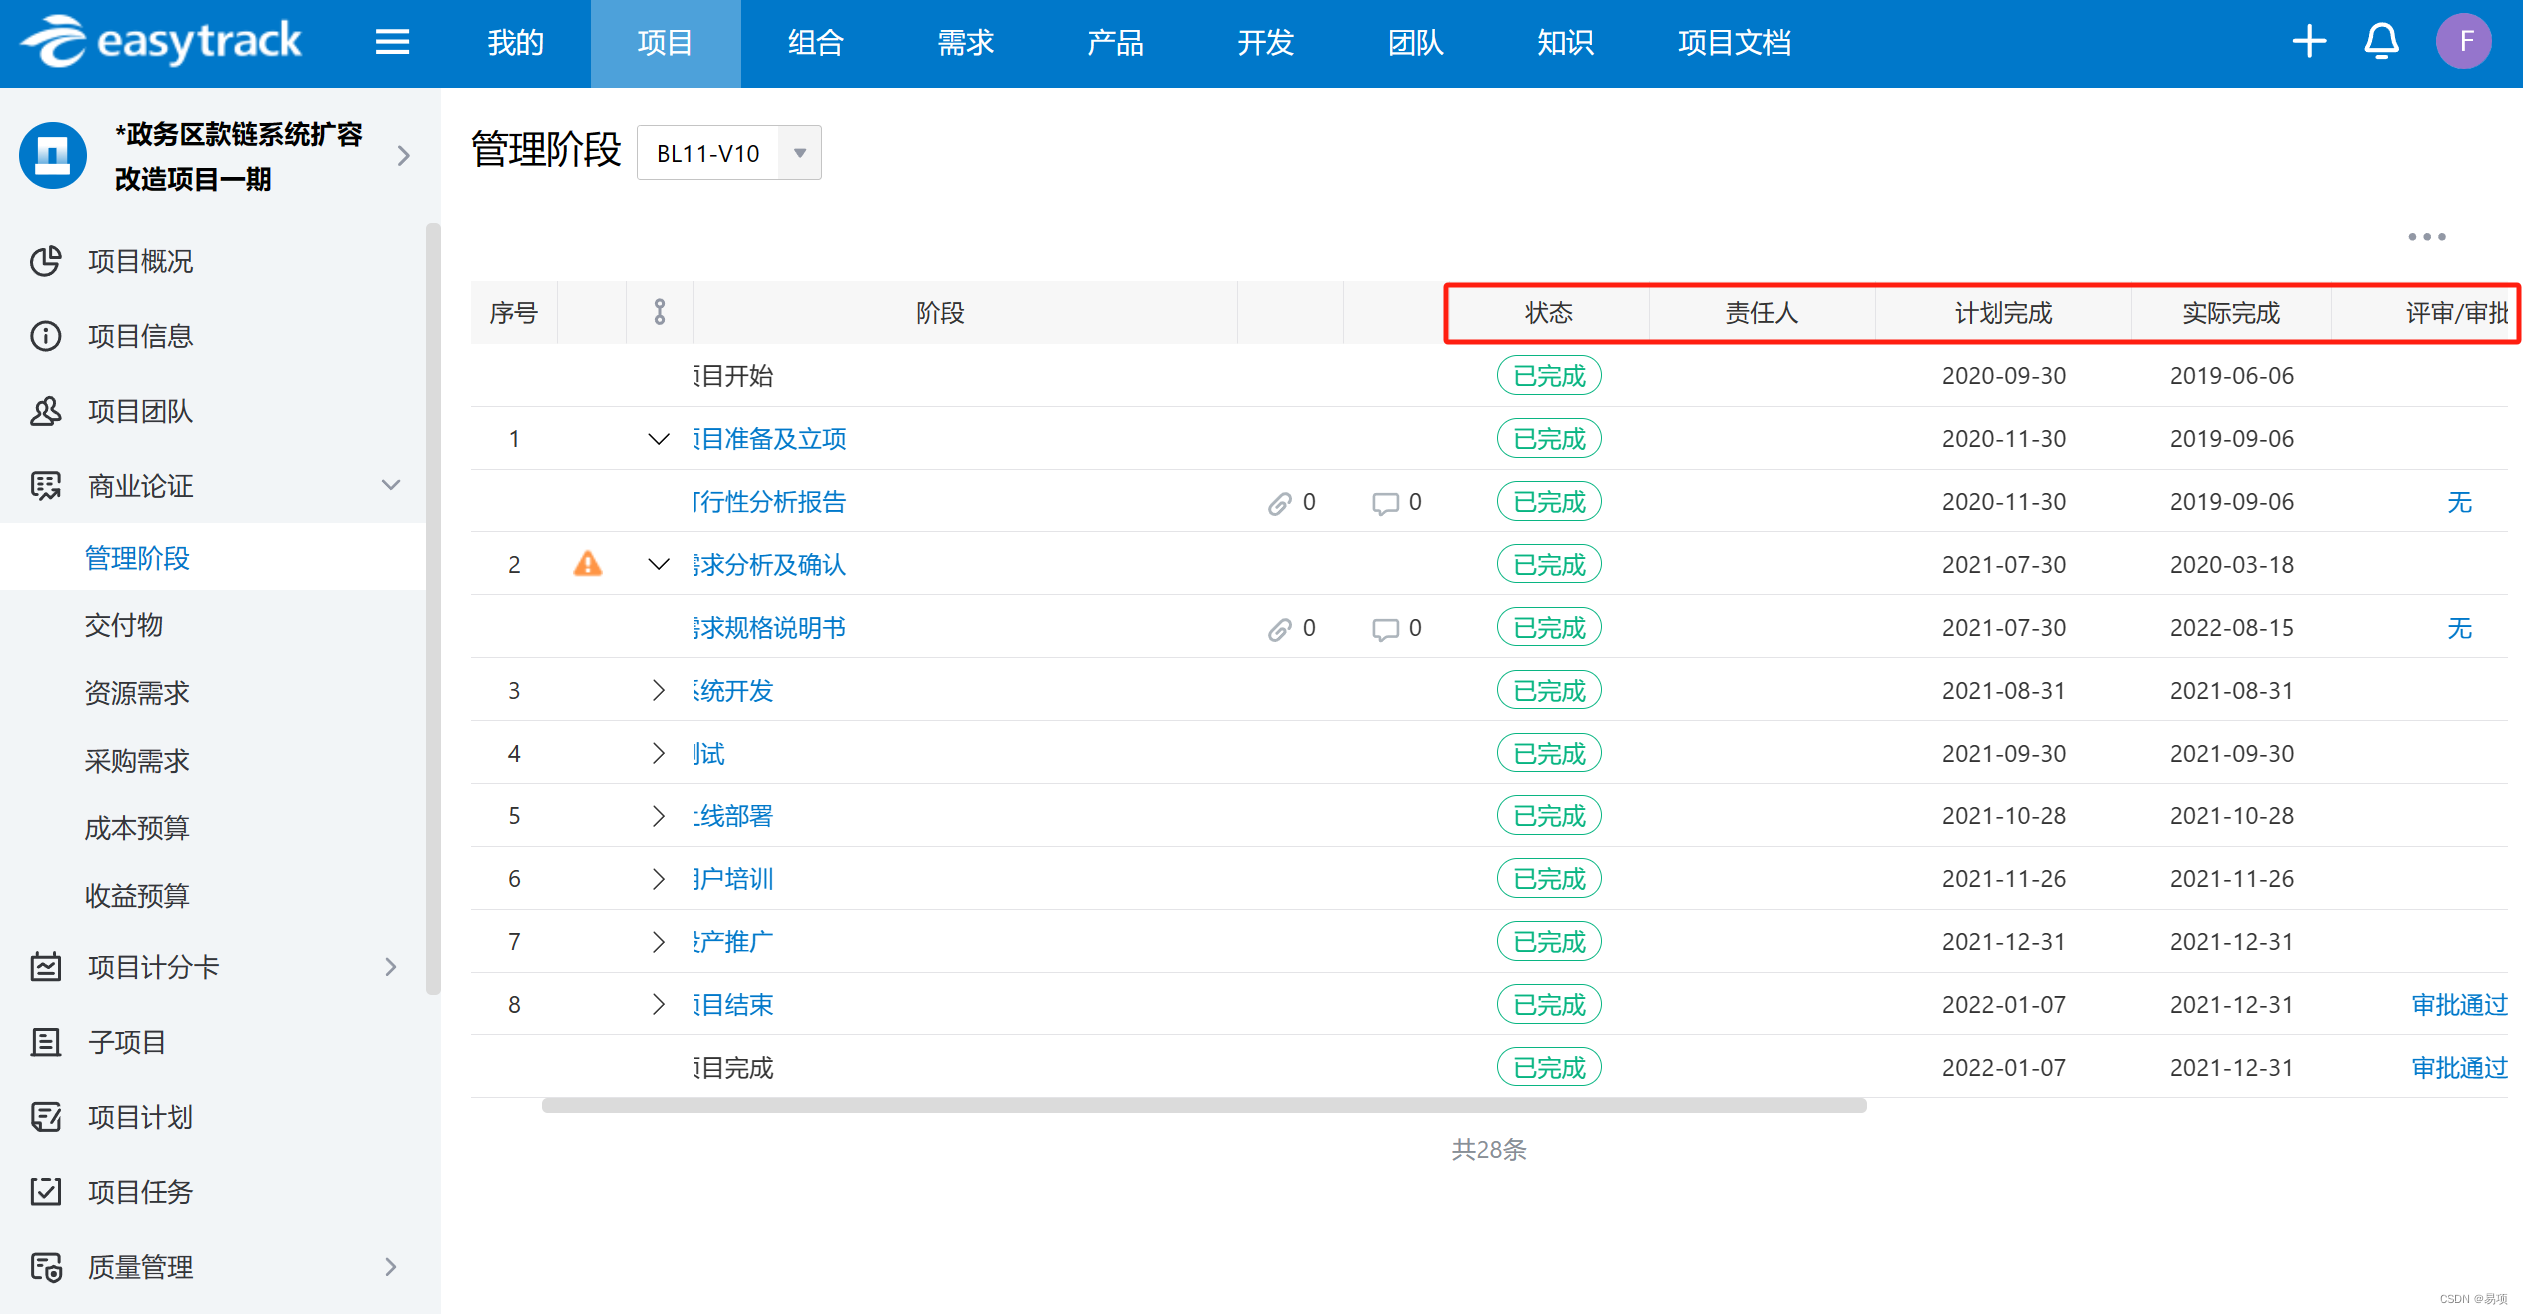Expand row 8 目结束

[658, 1004]
